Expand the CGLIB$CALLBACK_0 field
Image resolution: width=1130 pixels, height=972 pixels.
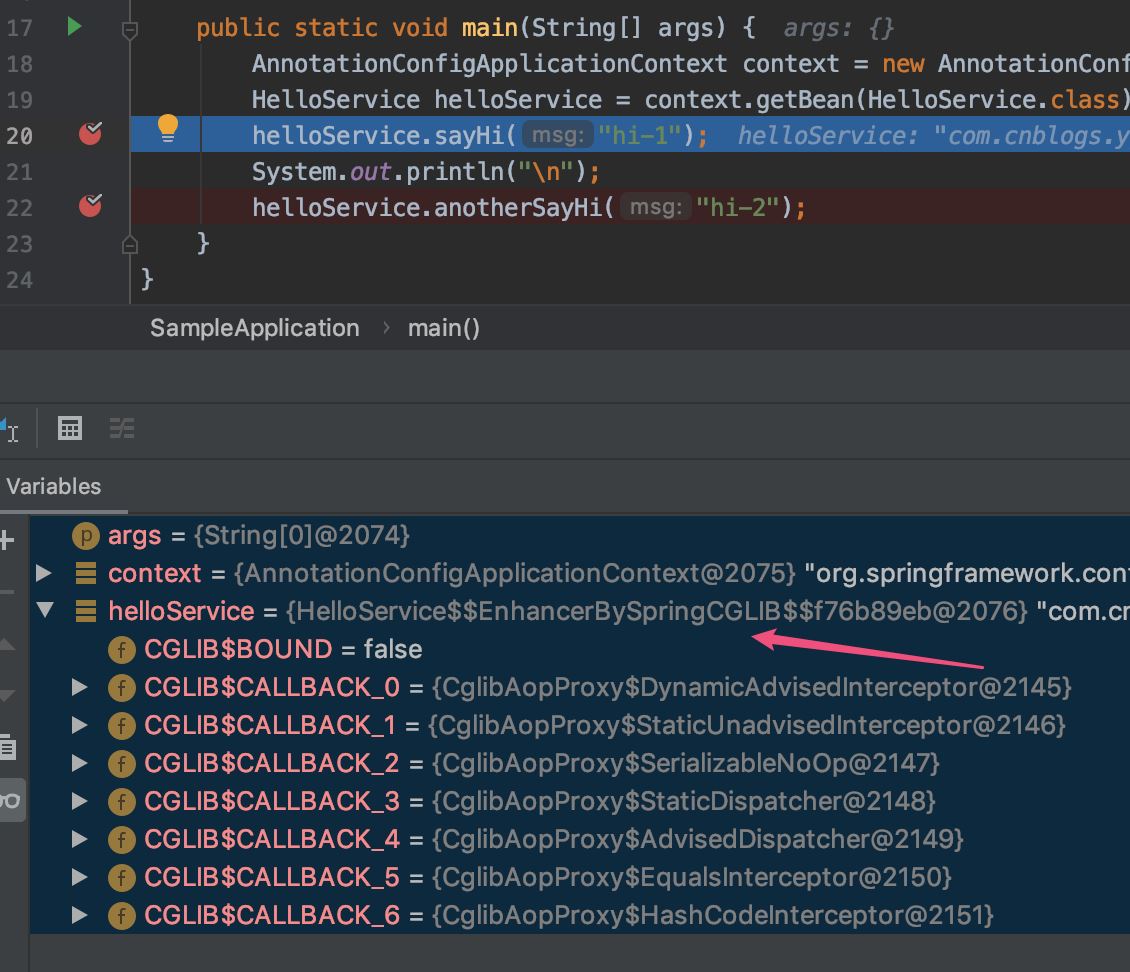pyautogui.click(x=80, y=687)
